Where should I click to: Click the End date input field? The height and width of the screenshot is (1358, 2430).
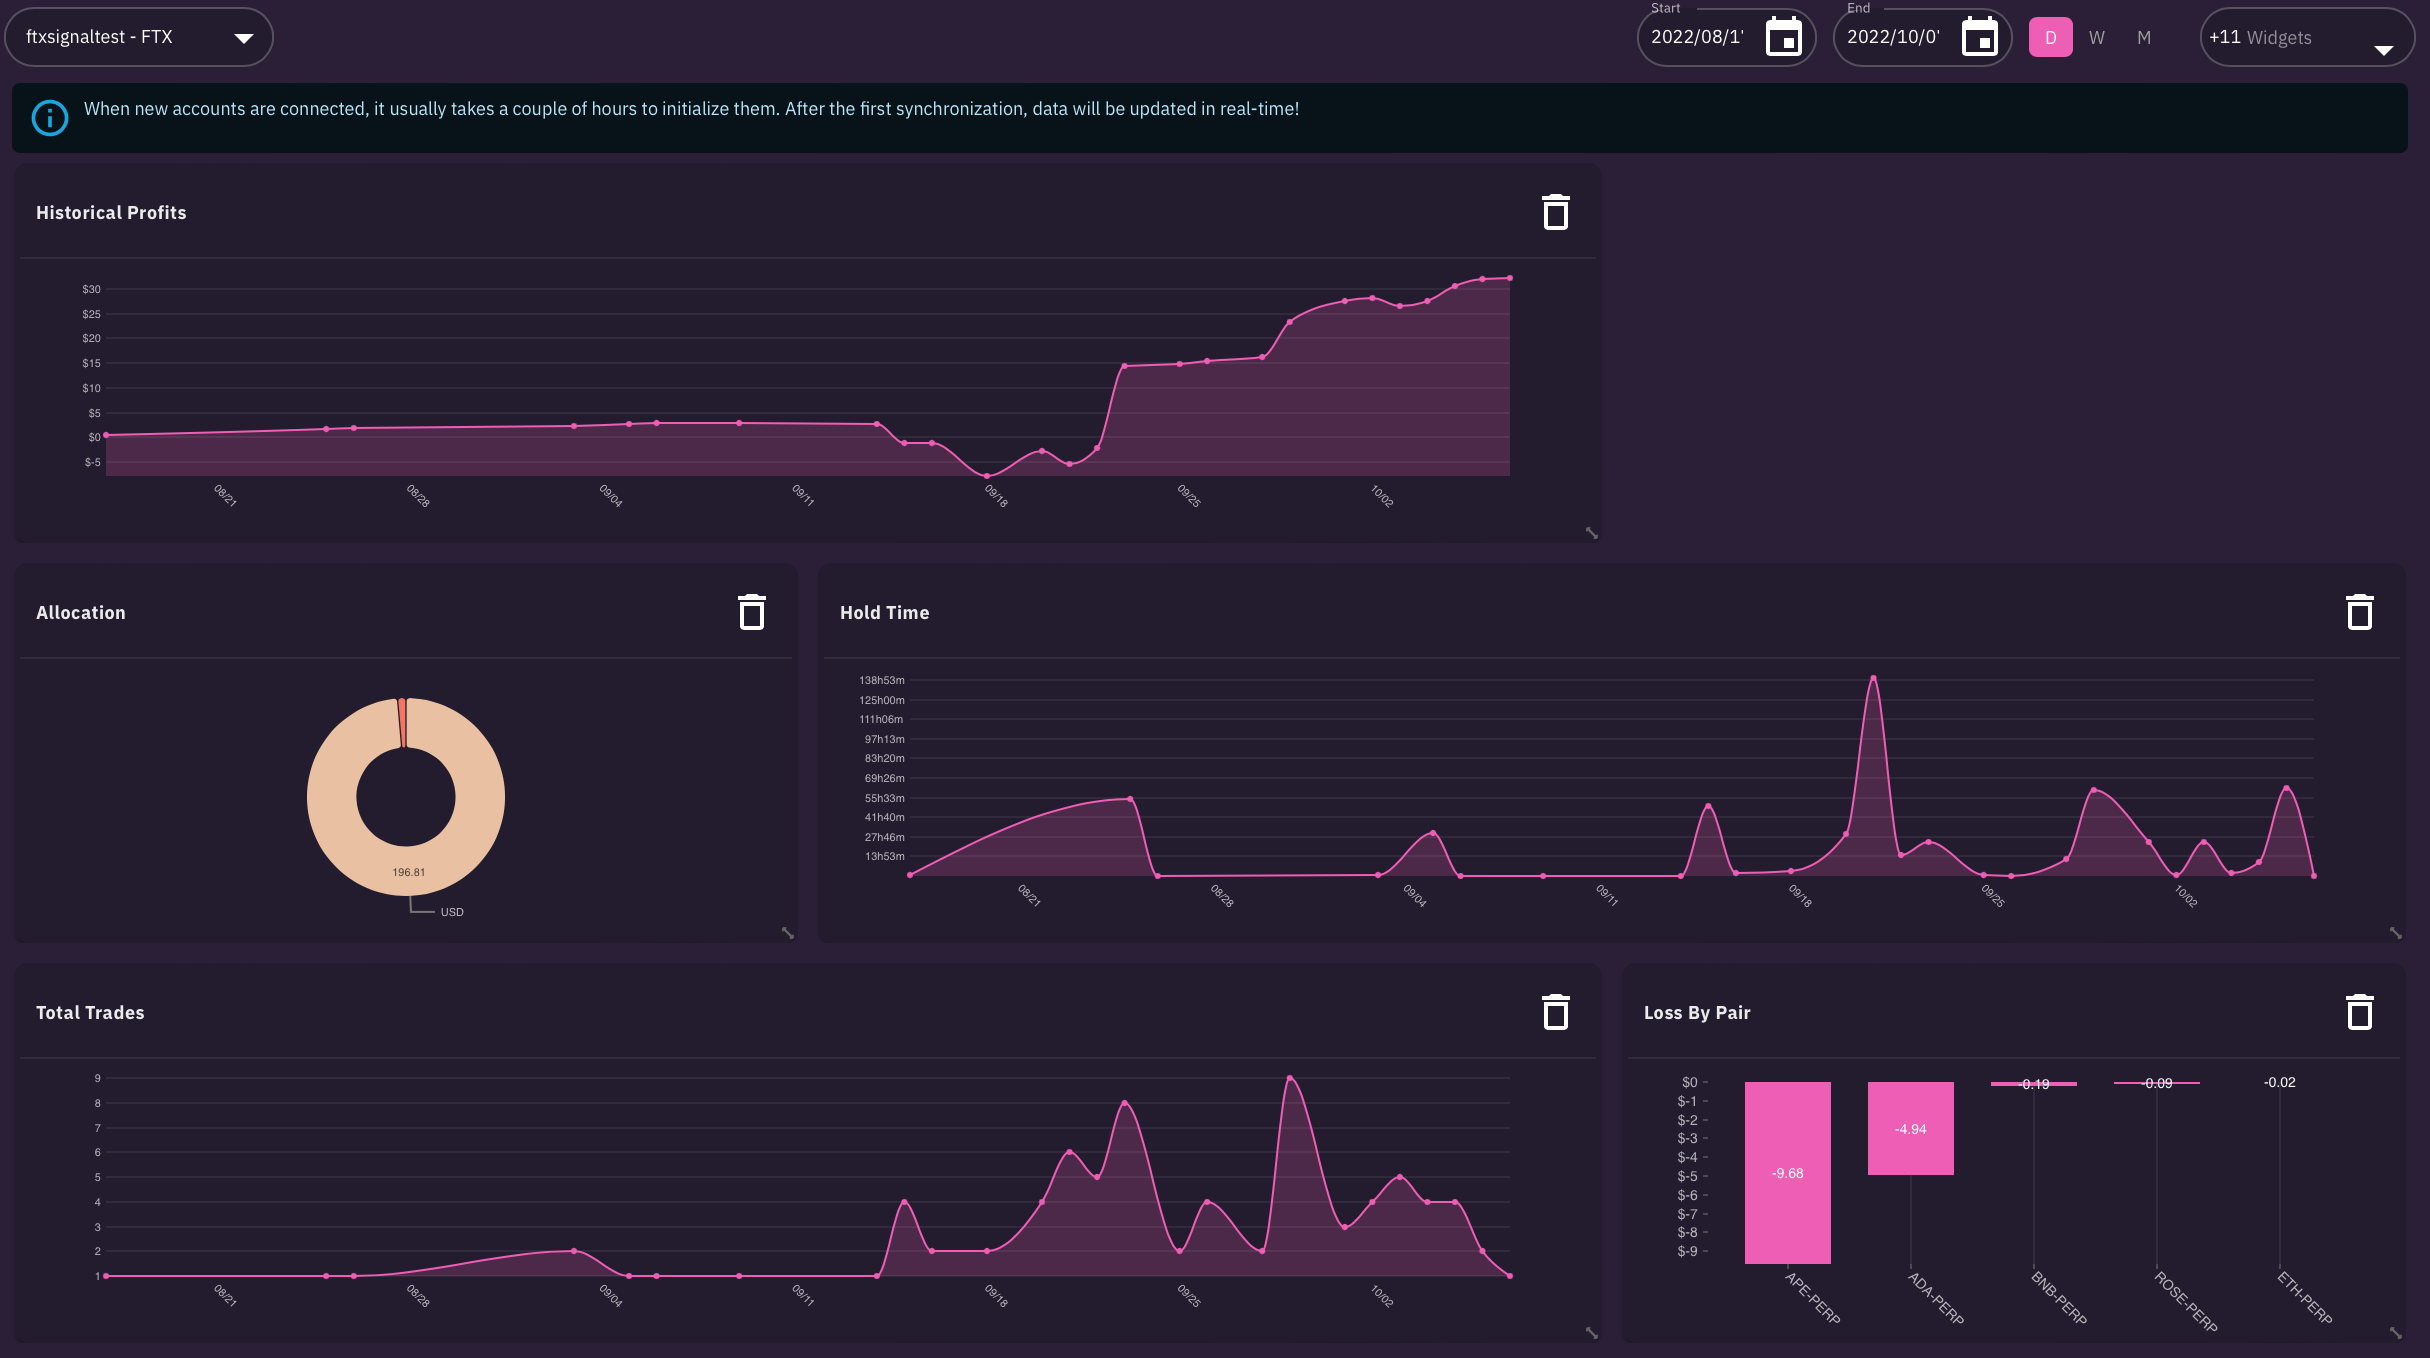tap(1893, 38)
